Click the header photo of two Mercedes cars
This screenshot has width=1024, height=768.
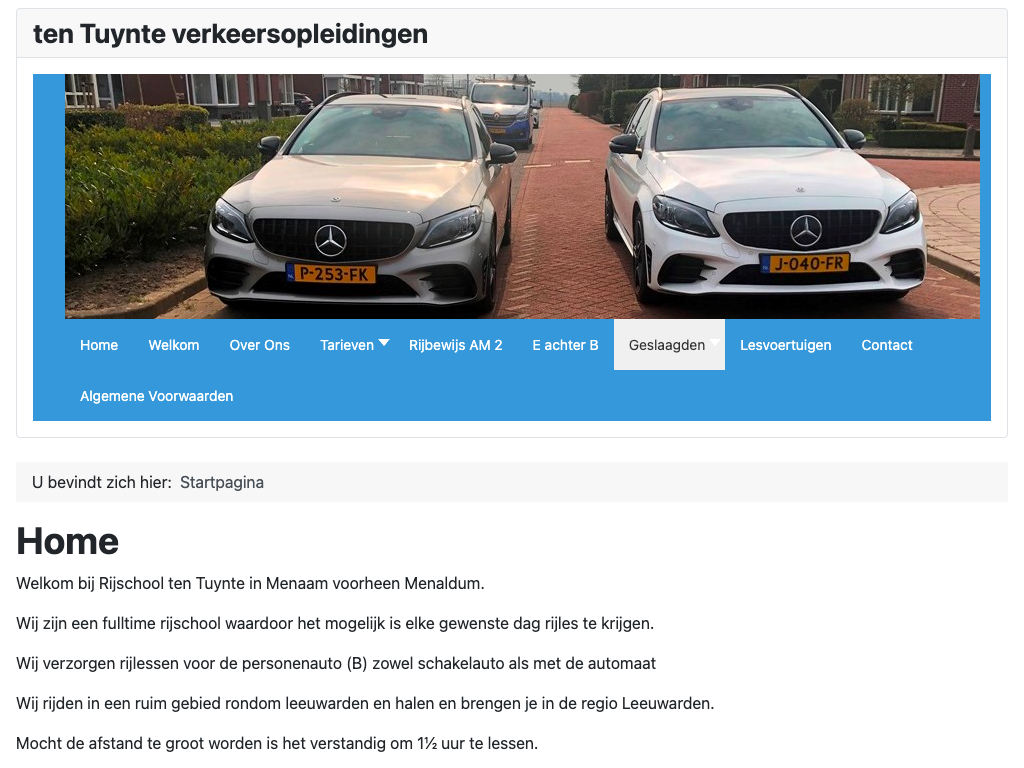coord(522,197)
